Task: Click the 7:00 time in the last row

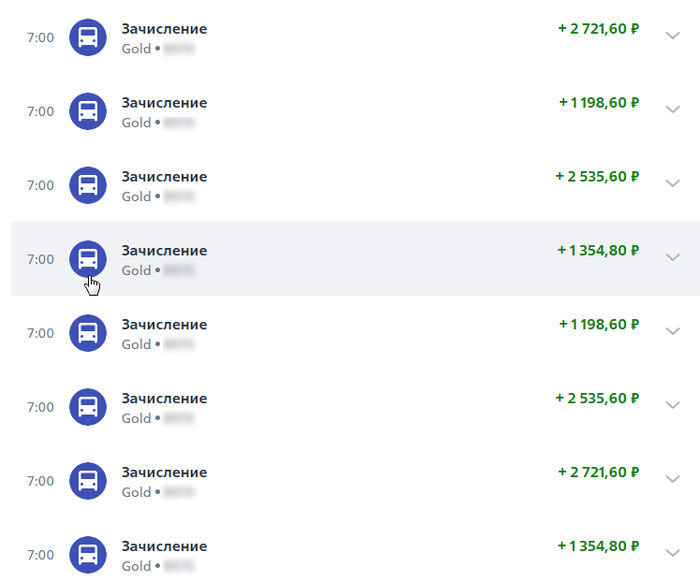Action: pos(41,555)
